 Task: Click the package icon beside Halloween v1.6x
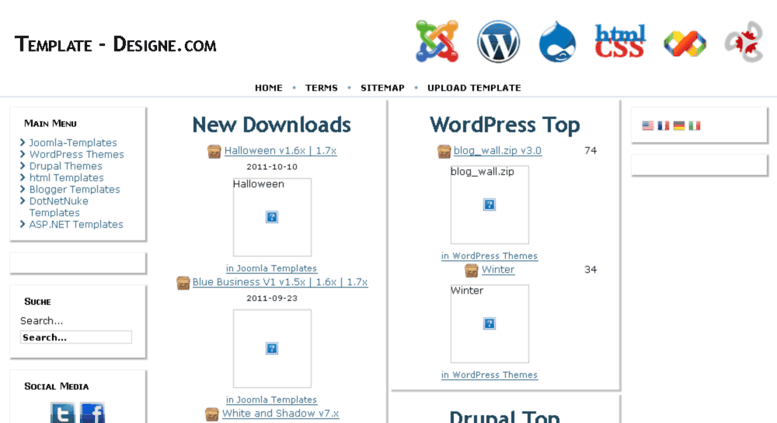pyautogui.click(x=214, y=152)
